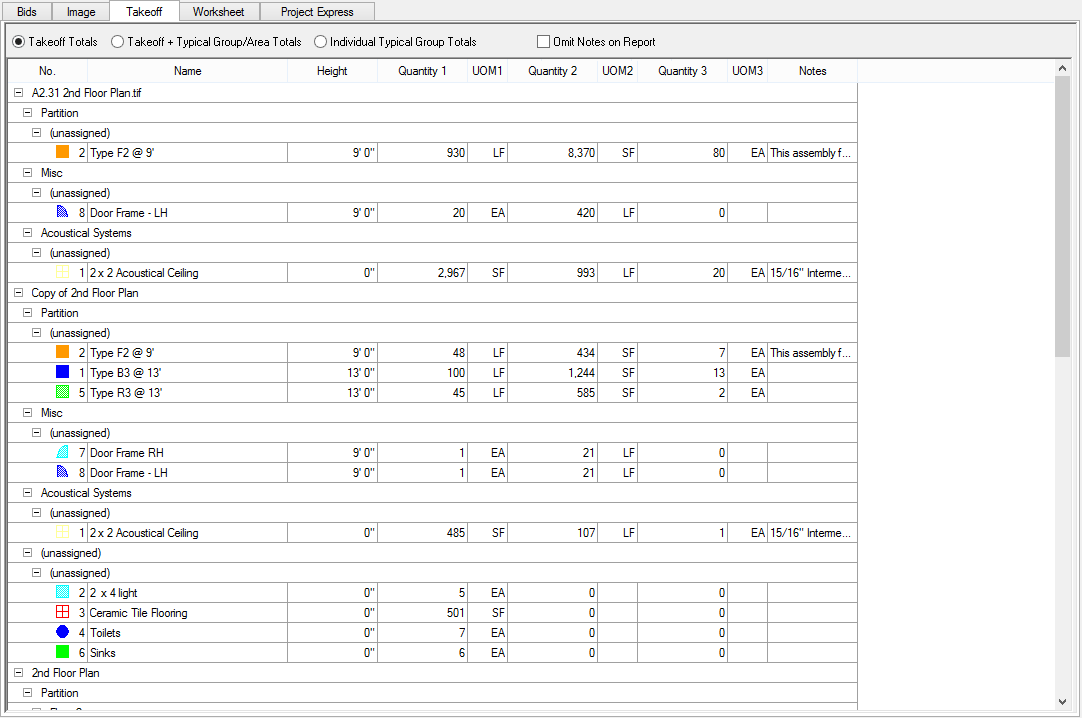Select the 'Sinks' name cell
Image resolution: width=1082 pixels, height=718 pixels.
(187, 652)
